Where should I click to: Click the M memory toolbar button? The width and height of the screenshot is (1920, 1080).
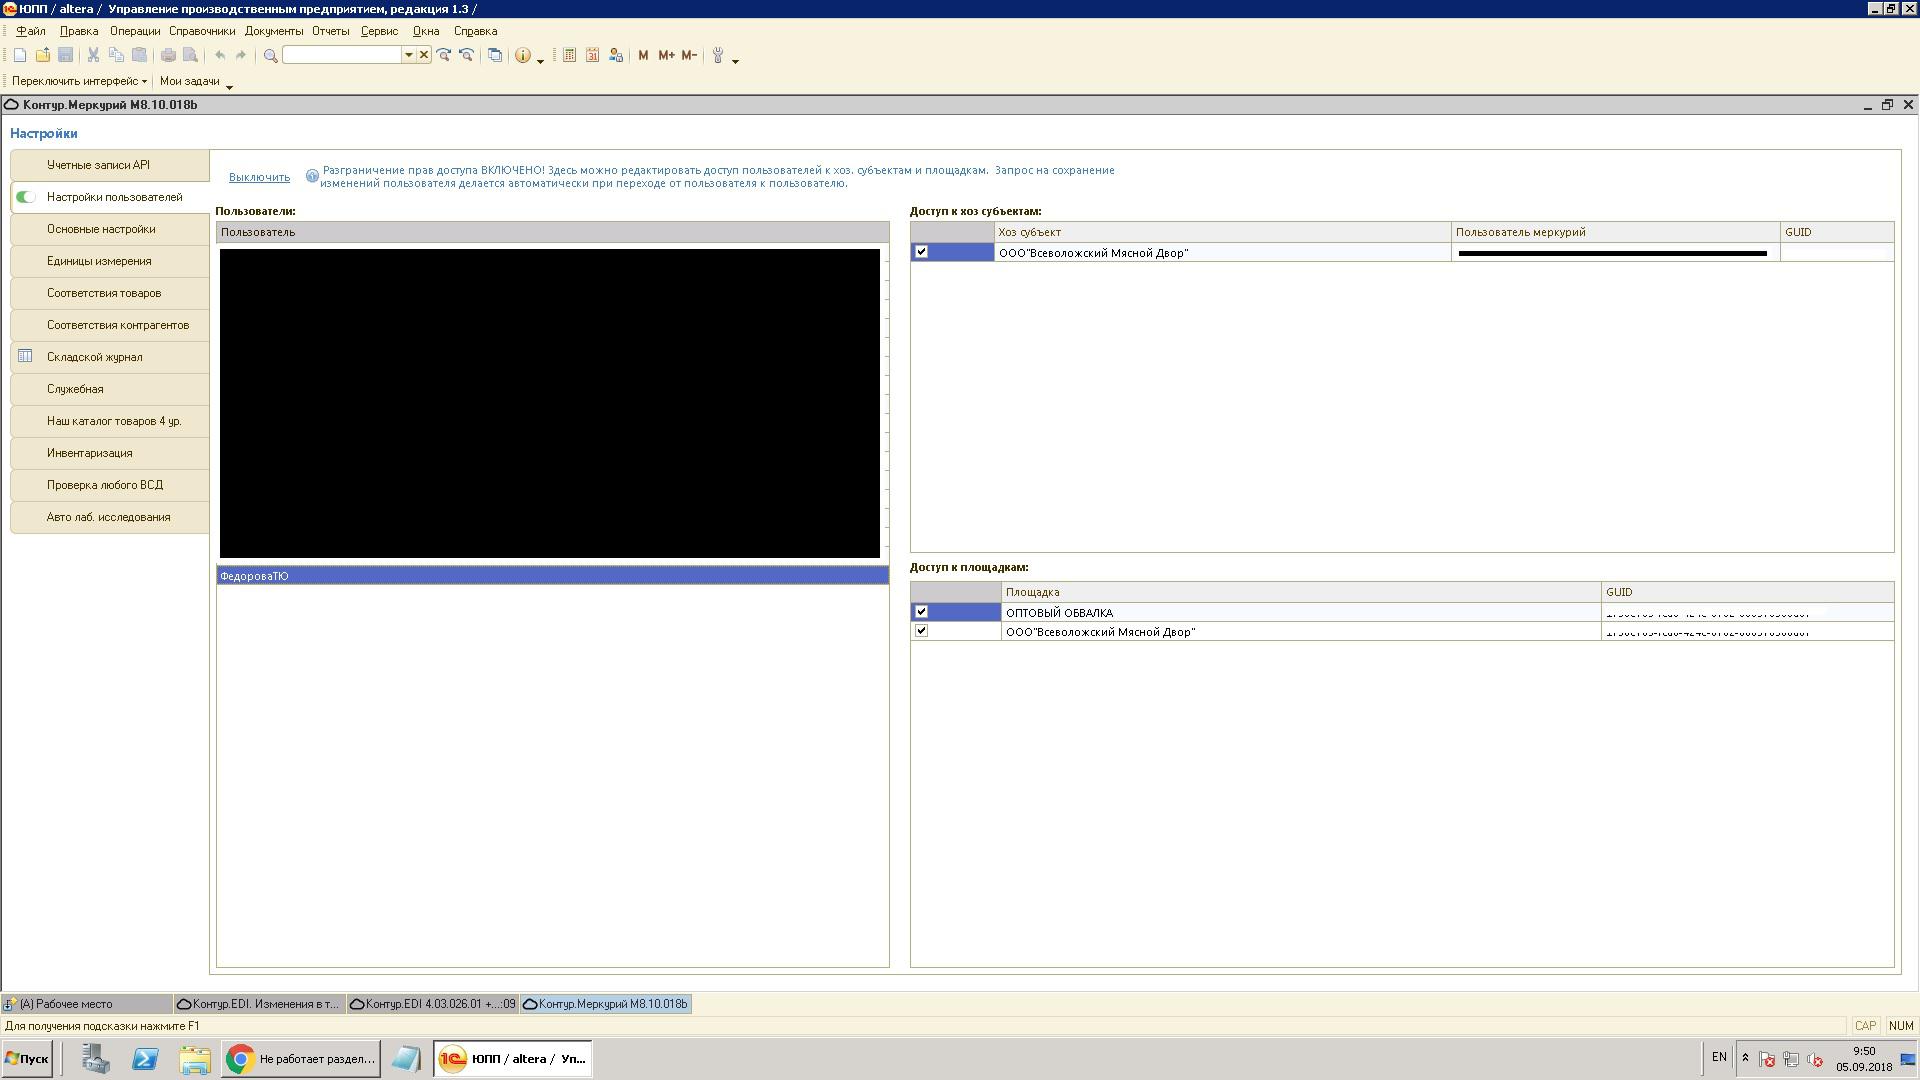pyautogui.click(x=643, y=56)
